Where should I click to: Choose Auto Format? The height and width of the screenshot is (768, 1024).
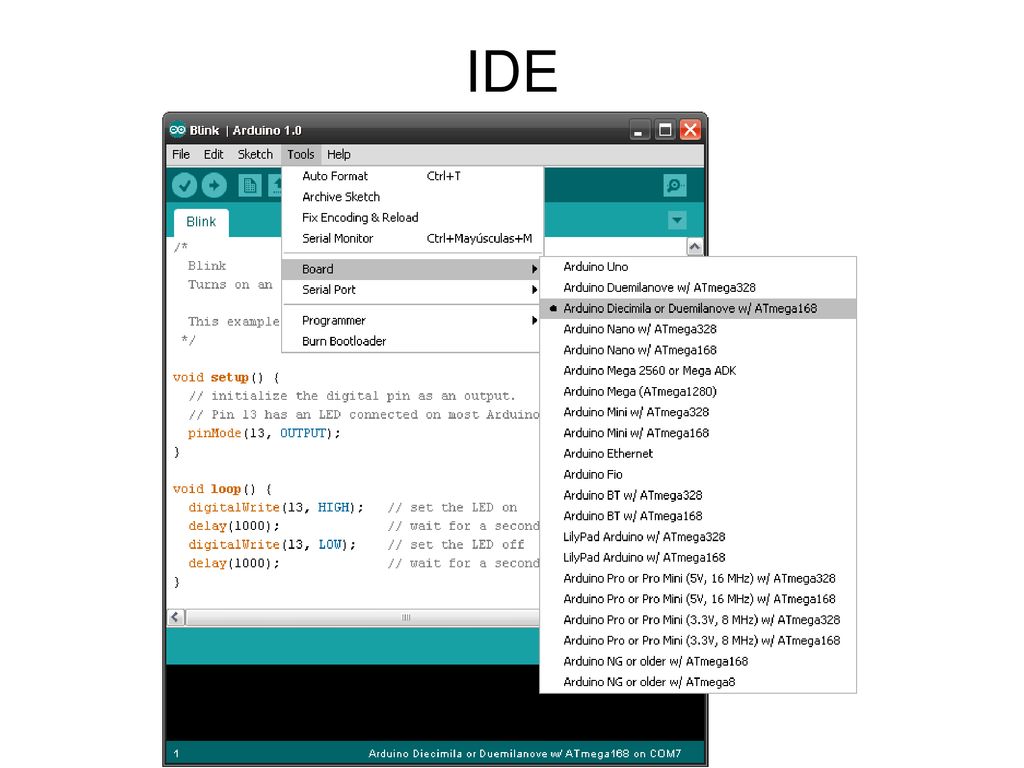413,176
